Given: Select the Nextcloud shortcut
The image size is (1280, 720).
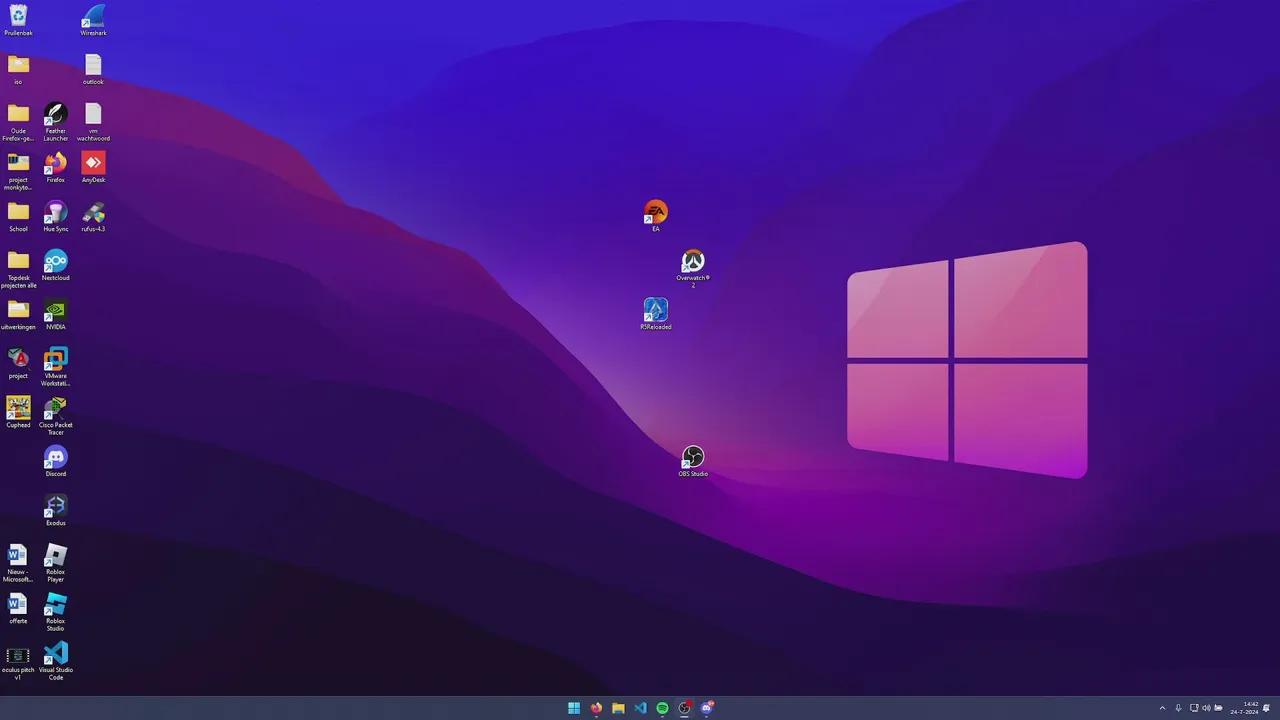Looking at the screenshot, I should coord(56,265).
